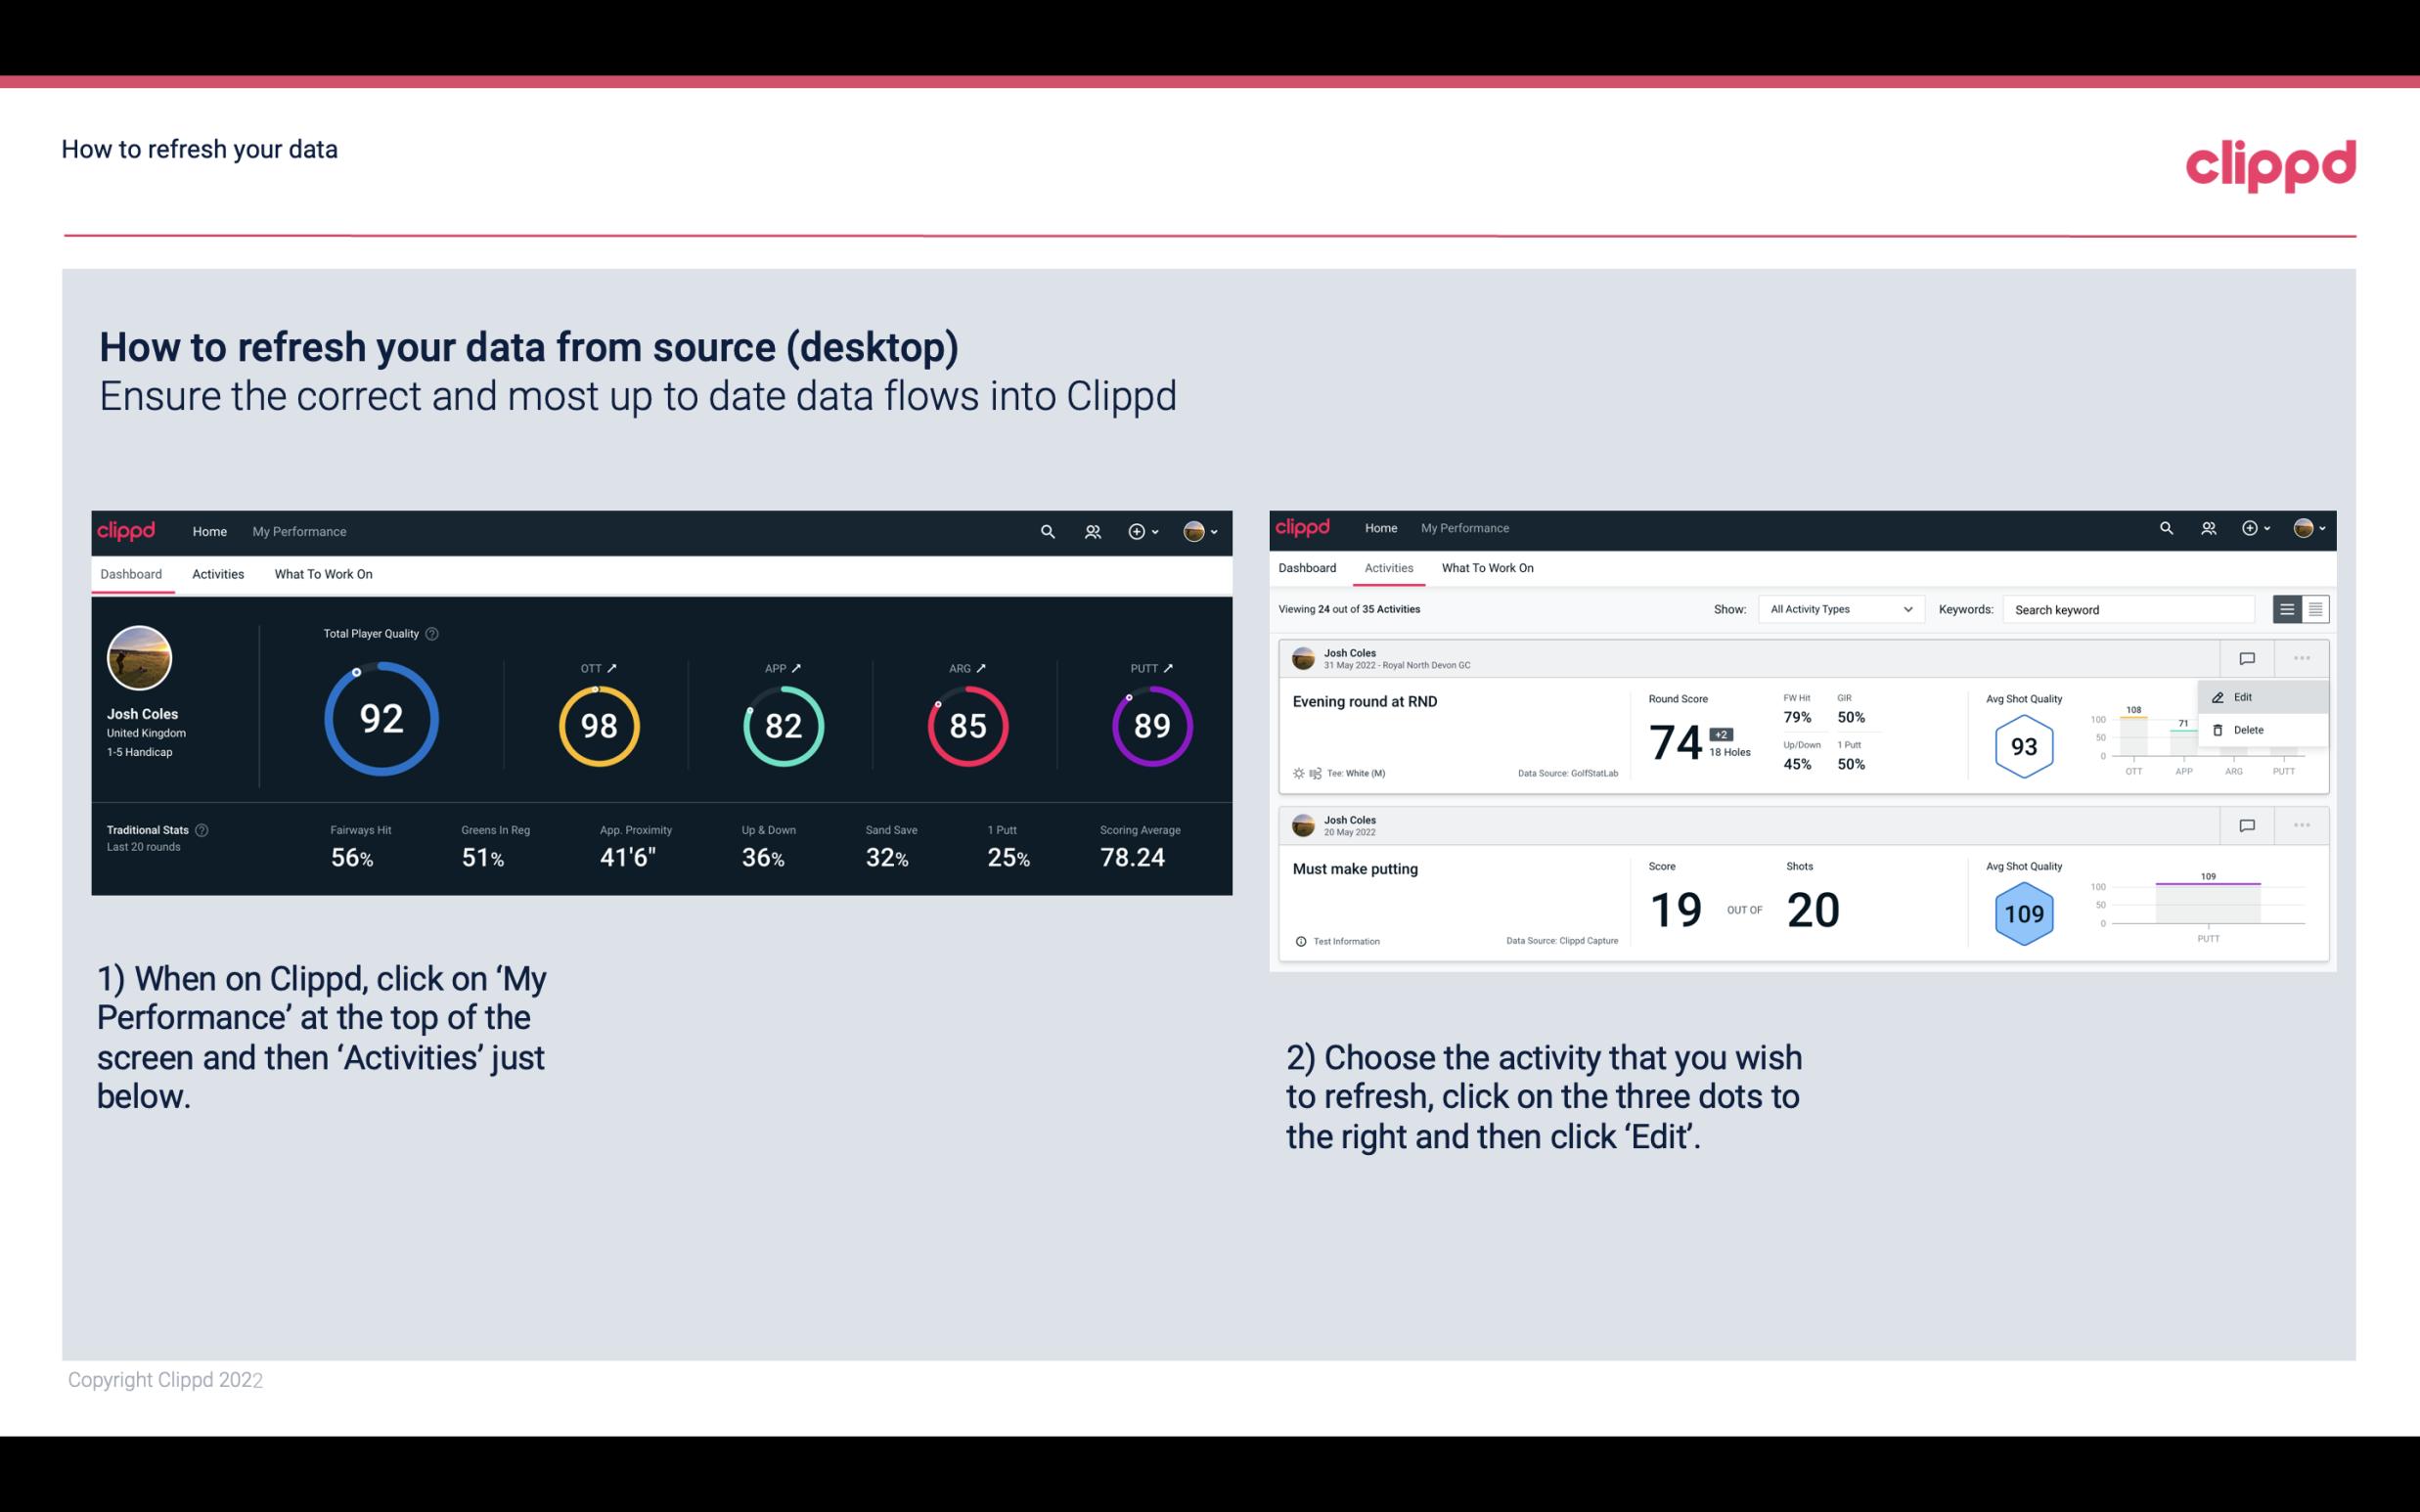This screenshot has width=2420, height=1512.
Task: Click the search icon in navigation bar
Action: click(x=1046, y=531)
